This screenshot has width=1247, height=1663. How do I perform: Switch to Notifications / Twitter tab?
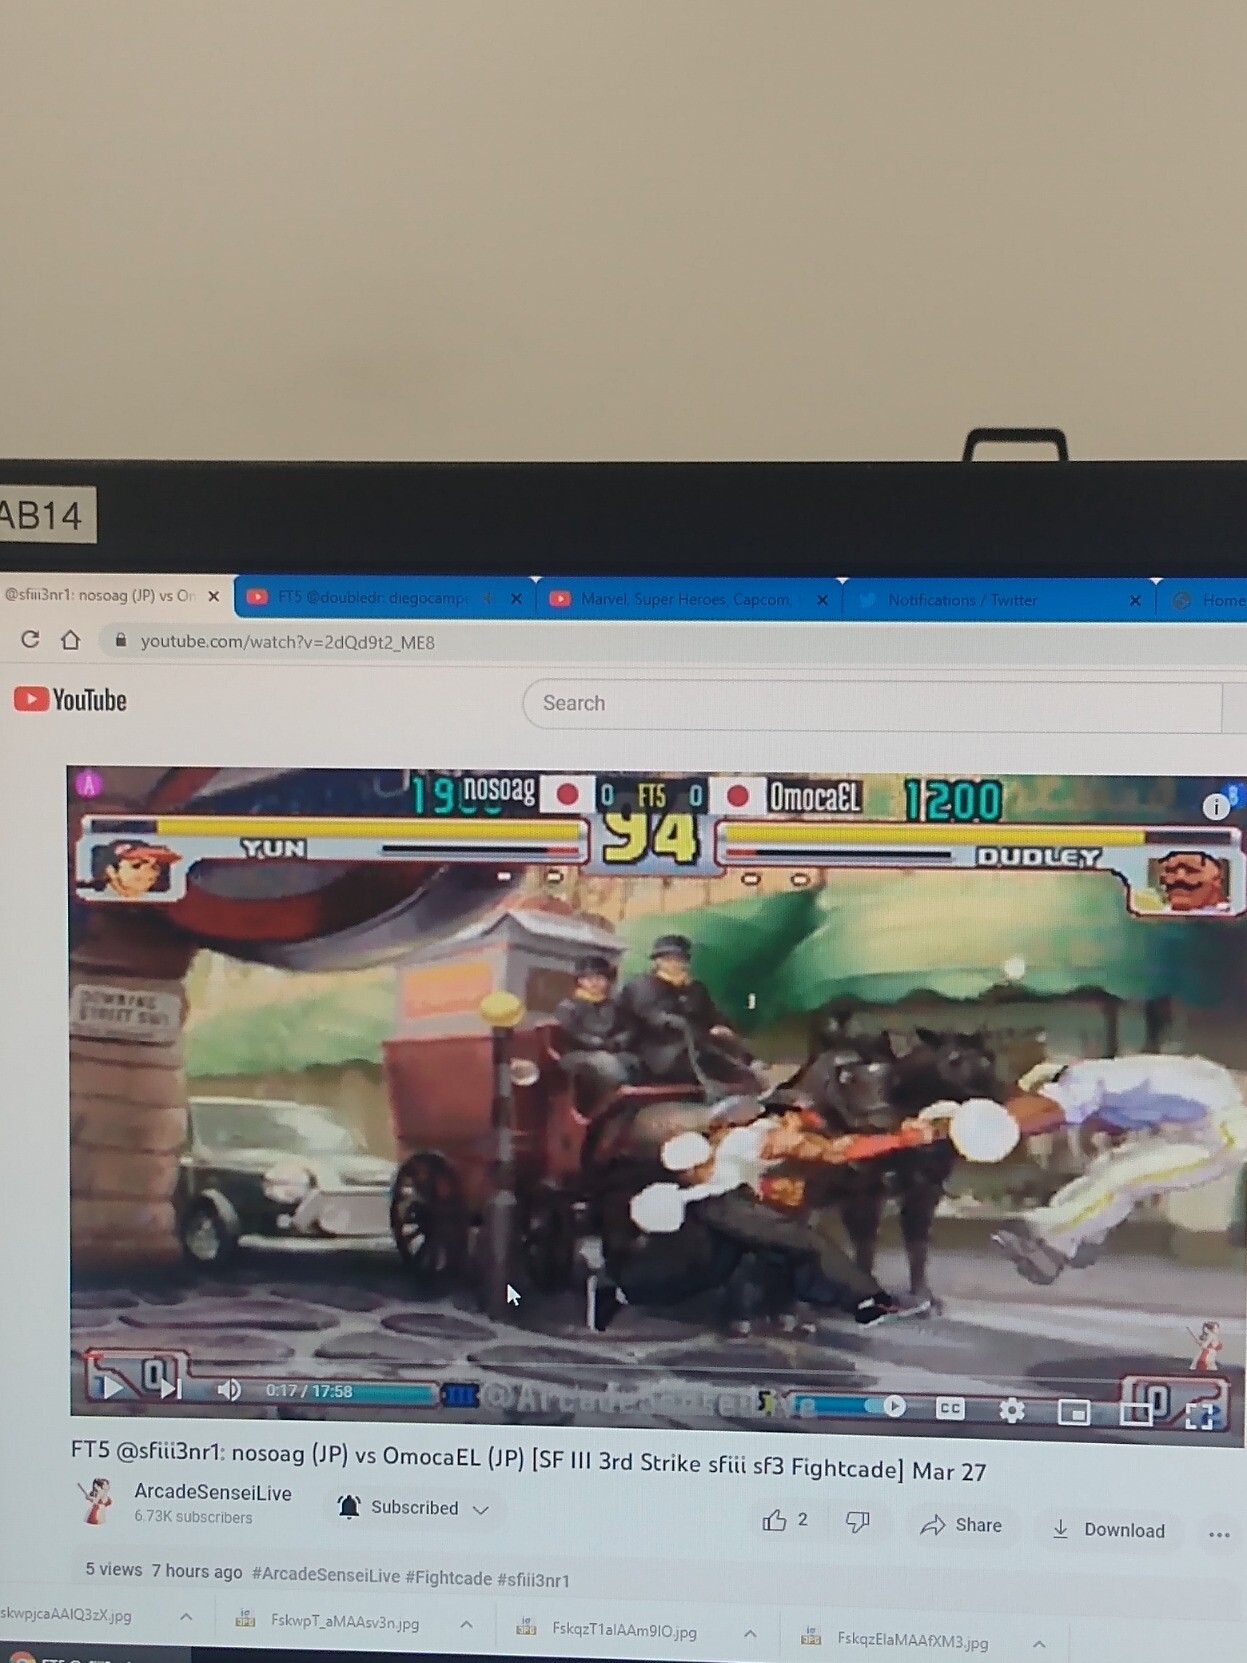[x=962, y=600]
